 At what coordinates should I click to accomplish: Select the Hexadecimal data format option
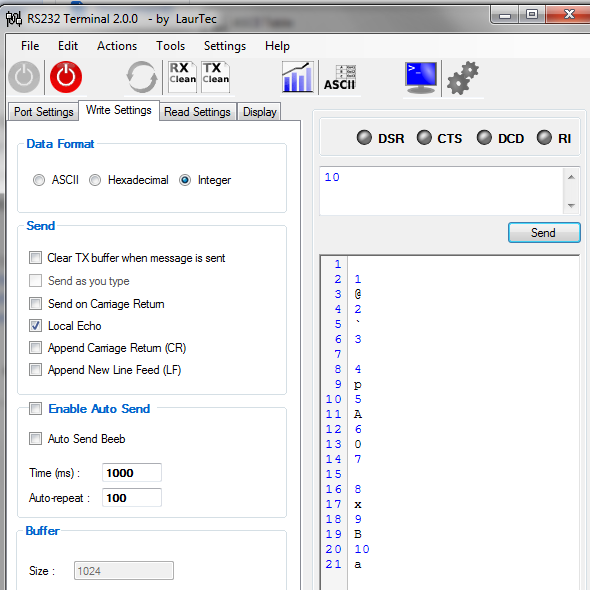tap(95, 180)
